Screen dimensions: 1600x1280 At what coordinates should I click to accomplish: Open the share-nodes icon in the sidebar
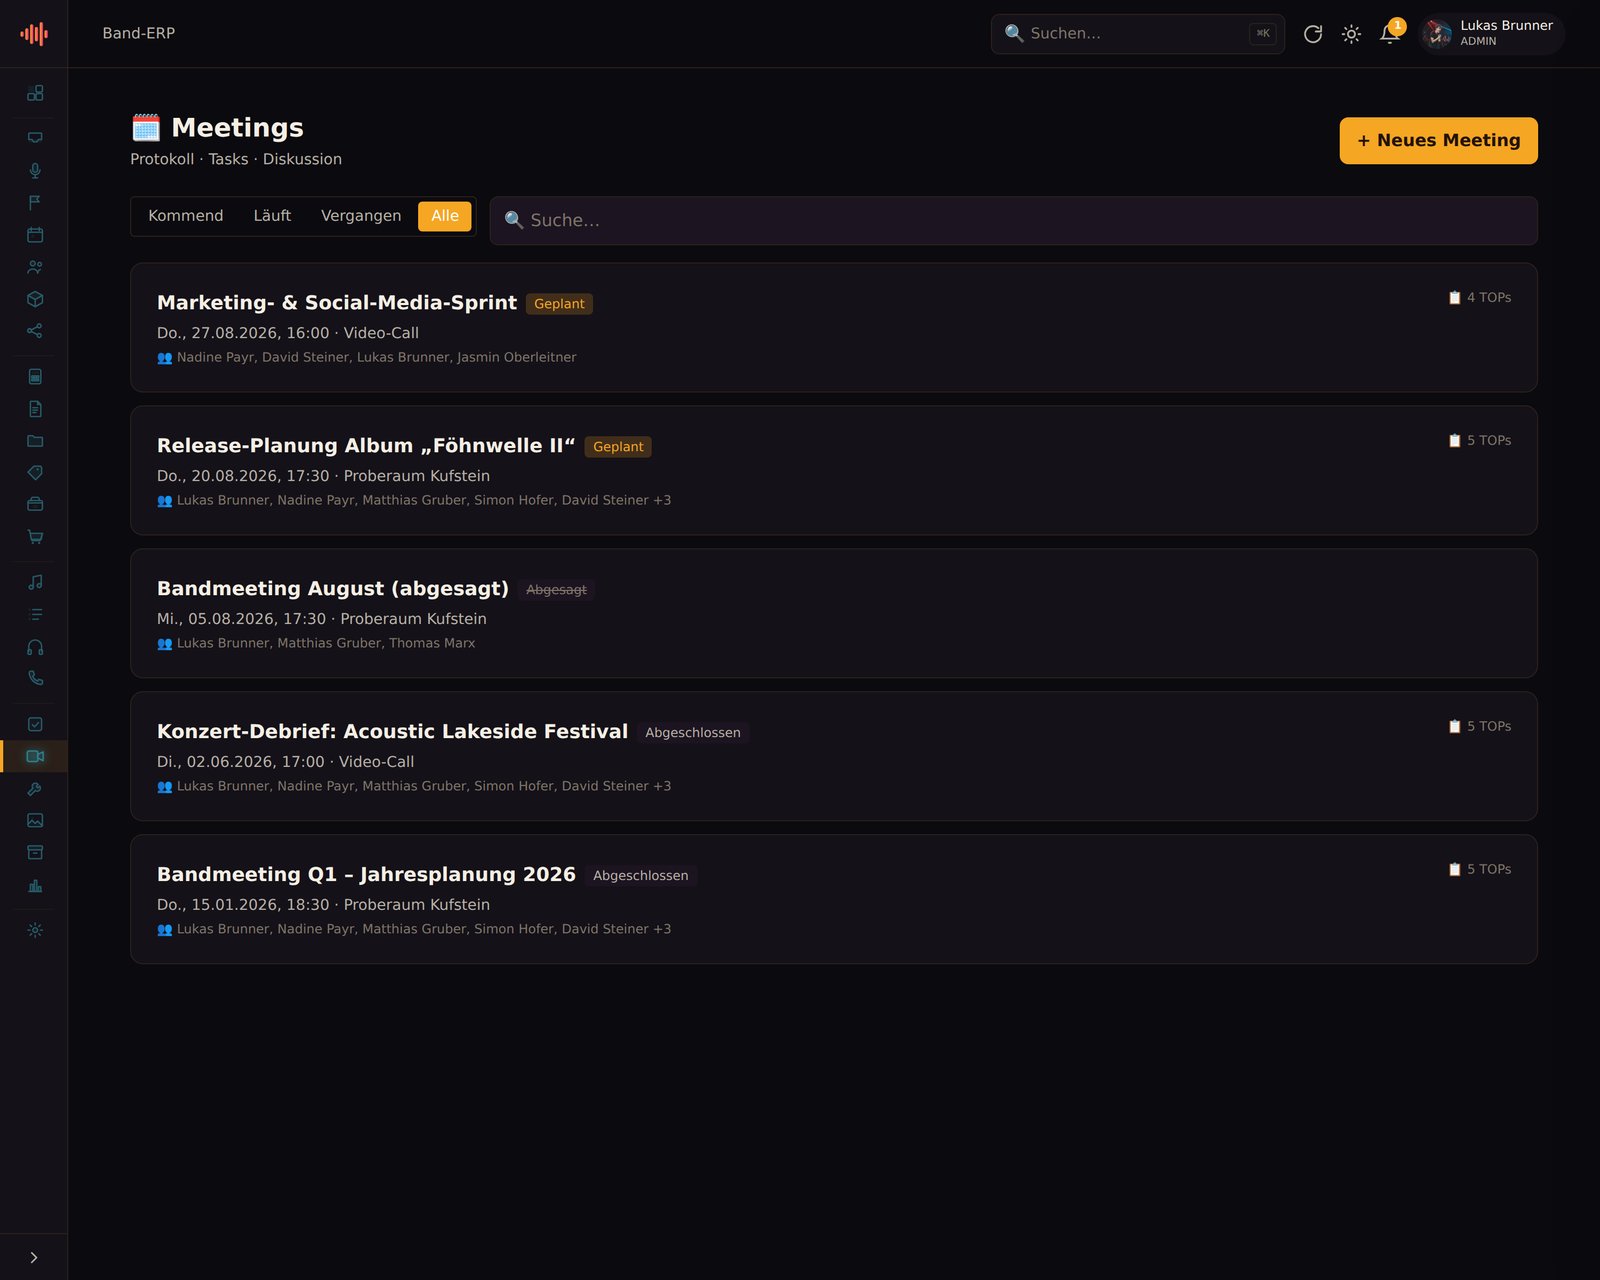click(x=35, y=331)
